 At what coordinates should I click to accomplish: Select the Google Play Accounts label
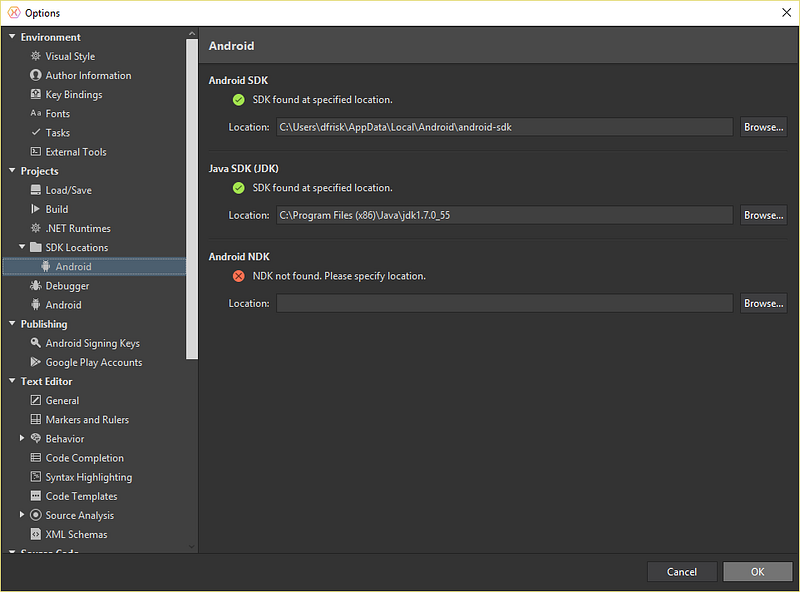click(94, 362)
